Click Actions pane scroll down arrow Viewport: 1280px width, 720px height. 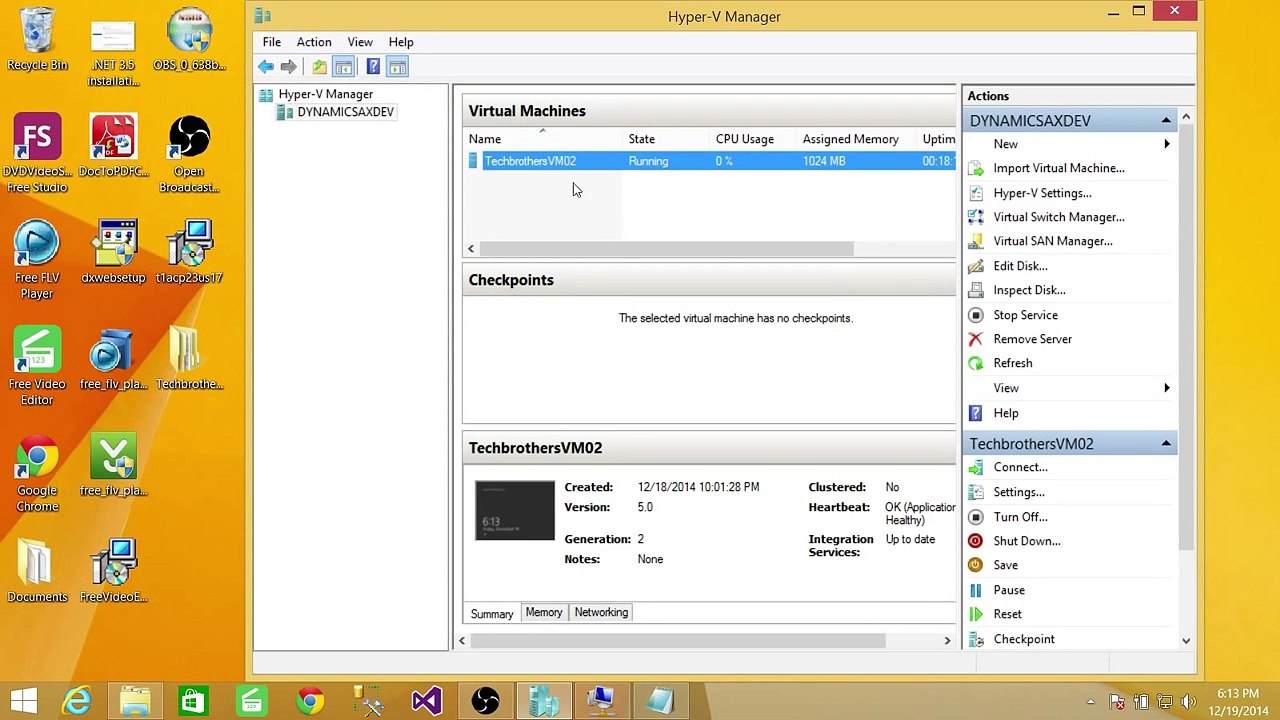point(1186,641)
